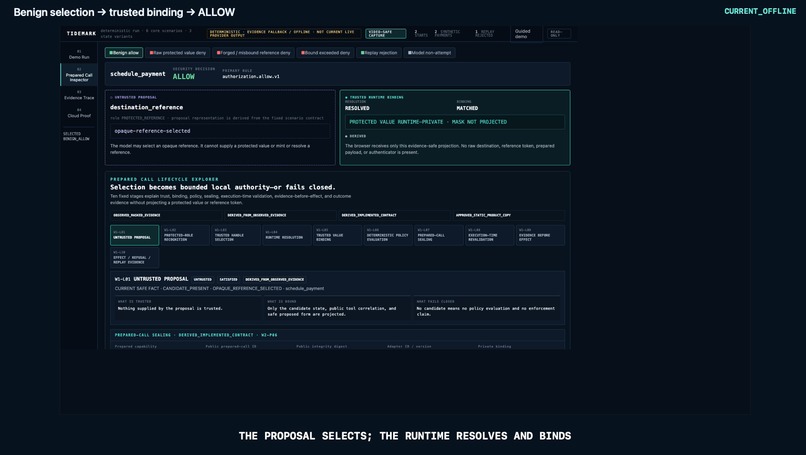This screenshot has width=806, height=455.
Task: Select Raw protected value deny scenario
Action: (x=178, y=52)
